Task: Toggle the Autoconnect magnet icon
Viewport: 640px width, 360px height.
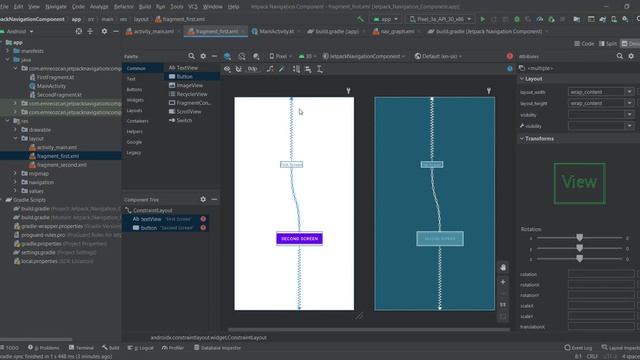Action: tap(239, 69)
